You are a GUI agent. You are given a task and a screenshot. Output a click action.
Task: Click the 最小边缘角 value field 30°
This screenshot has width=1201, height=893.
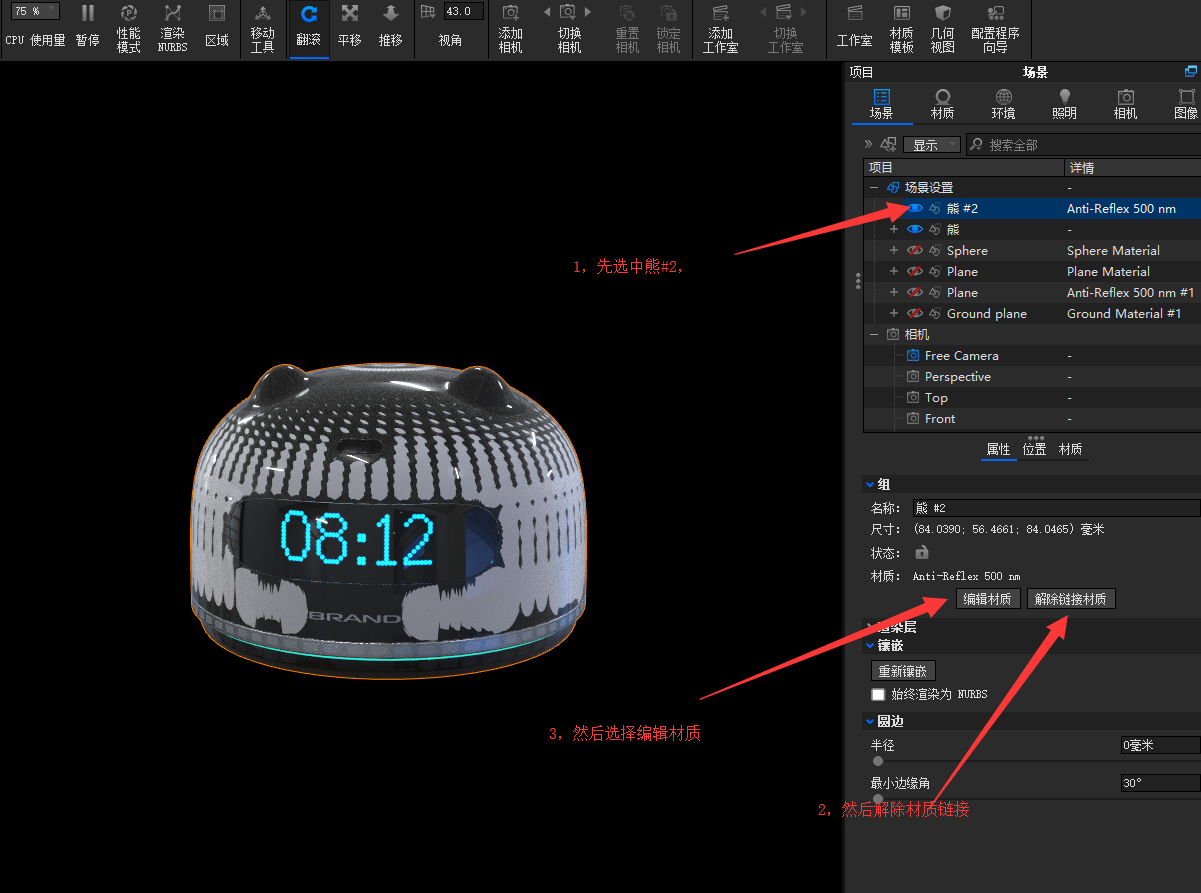pos(1160,783)
